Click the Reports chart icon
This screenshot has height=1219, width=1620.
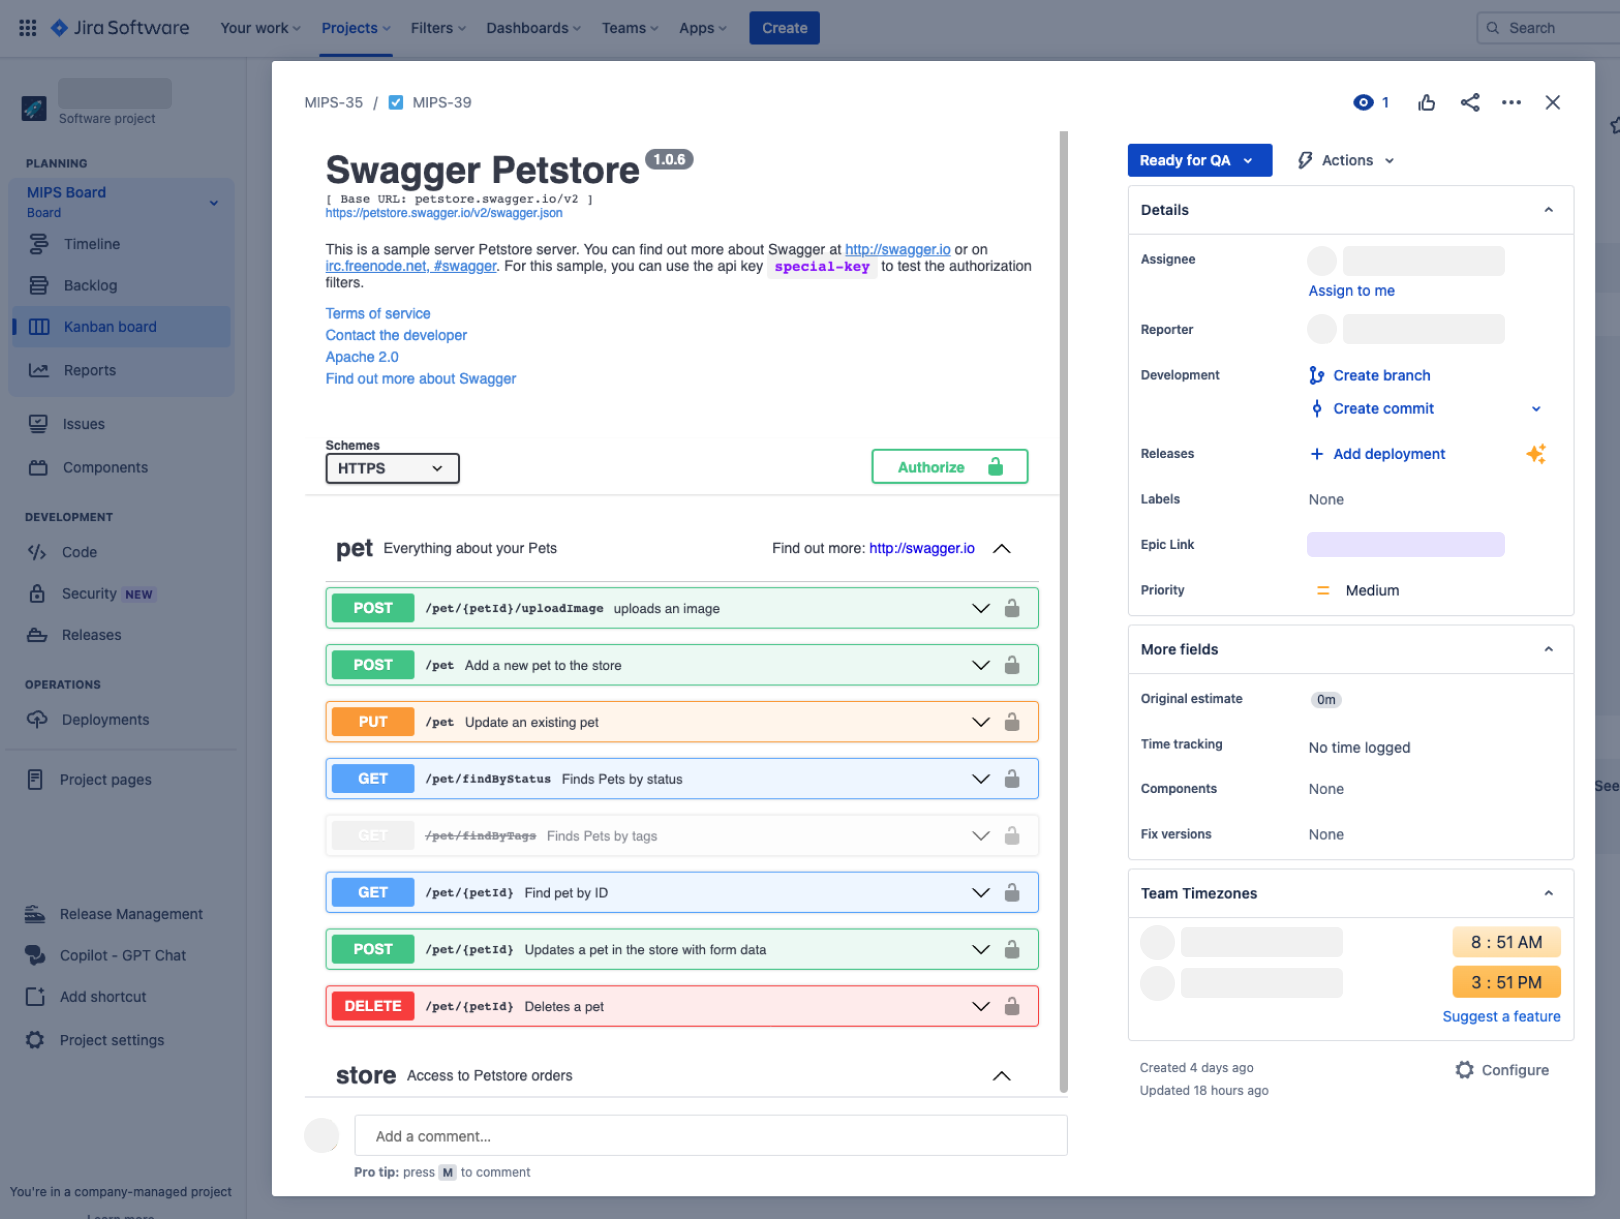pos(39,370)
